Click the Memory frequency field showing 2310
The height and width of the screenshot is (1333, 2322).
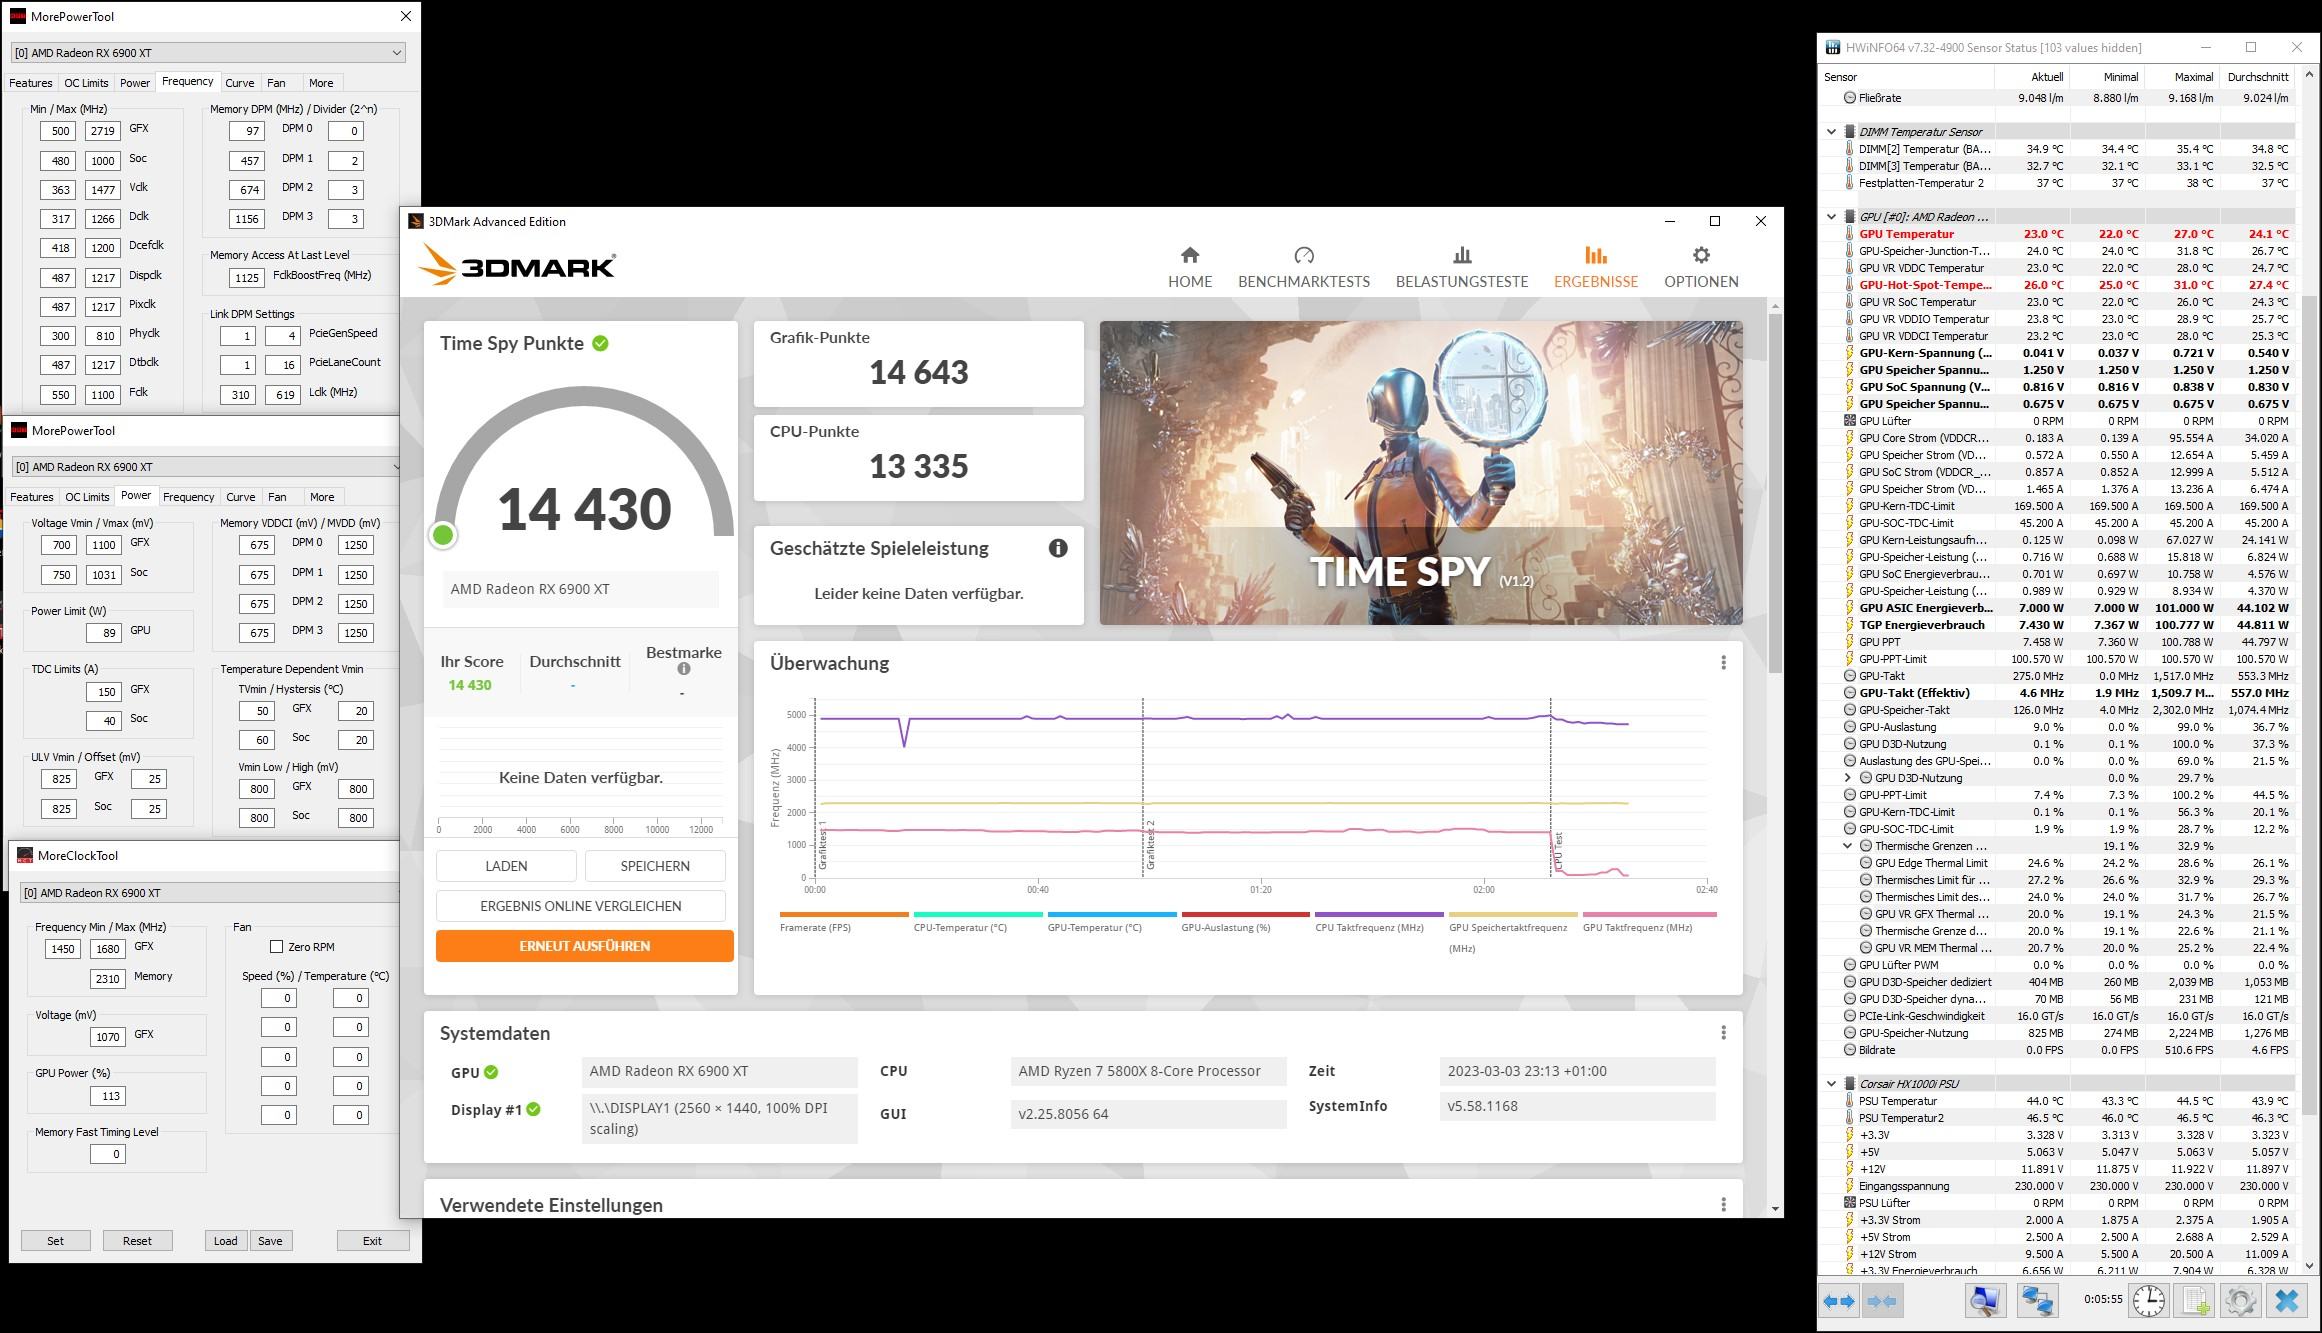pyautogui.click(x=107, y=979)
